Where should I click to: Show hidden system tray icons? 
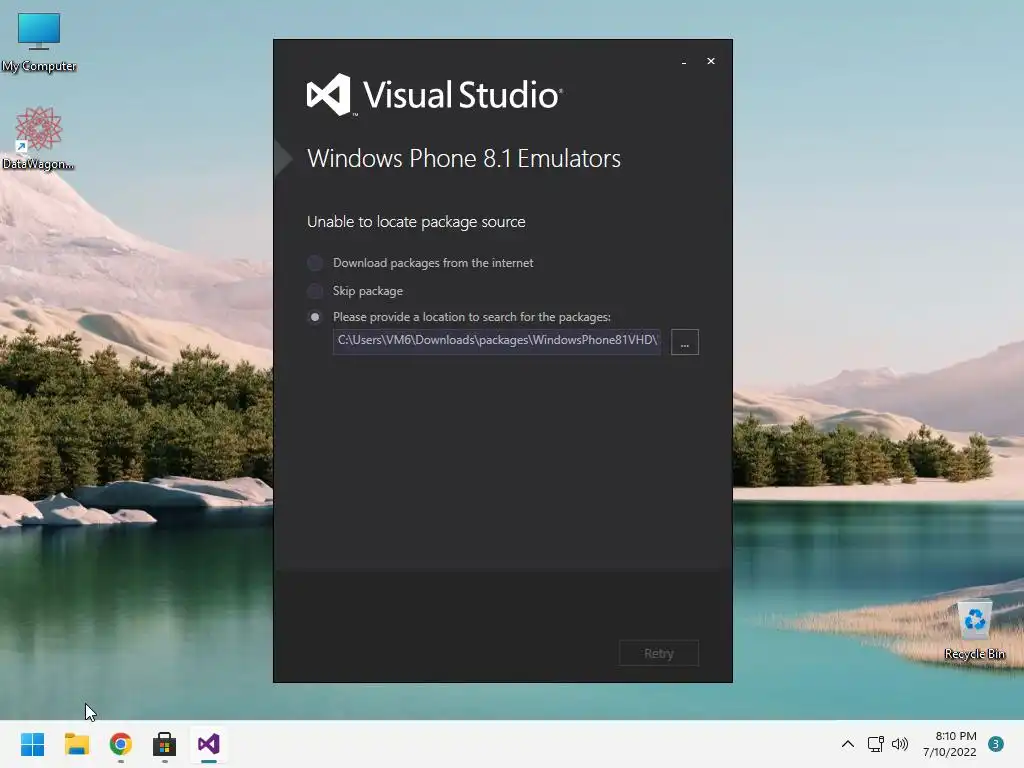click(848, 744)
